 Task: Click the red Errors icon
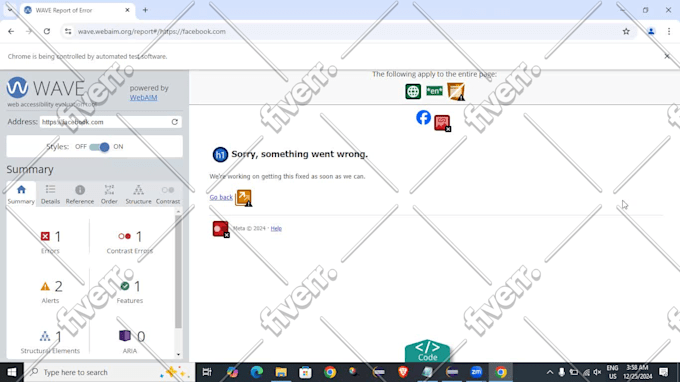tap(45, 236)
